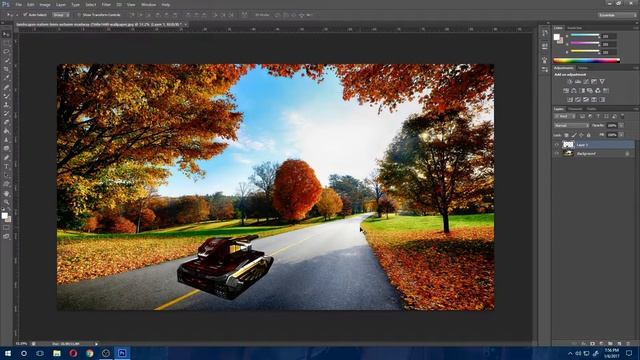The height and width of the screenshot is (360, 640).
Task: Open the File menu
Action: point(18,4)
